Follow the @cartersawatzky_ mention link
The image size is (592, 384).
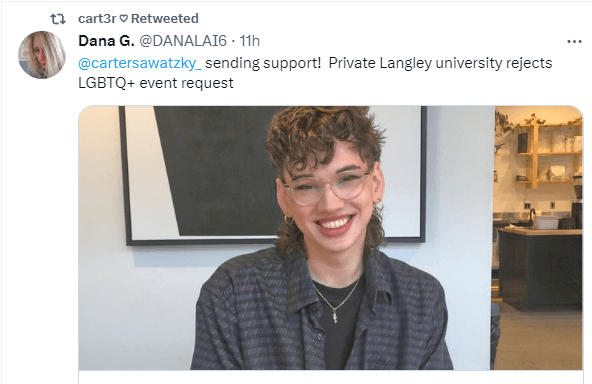click(140, 63)
